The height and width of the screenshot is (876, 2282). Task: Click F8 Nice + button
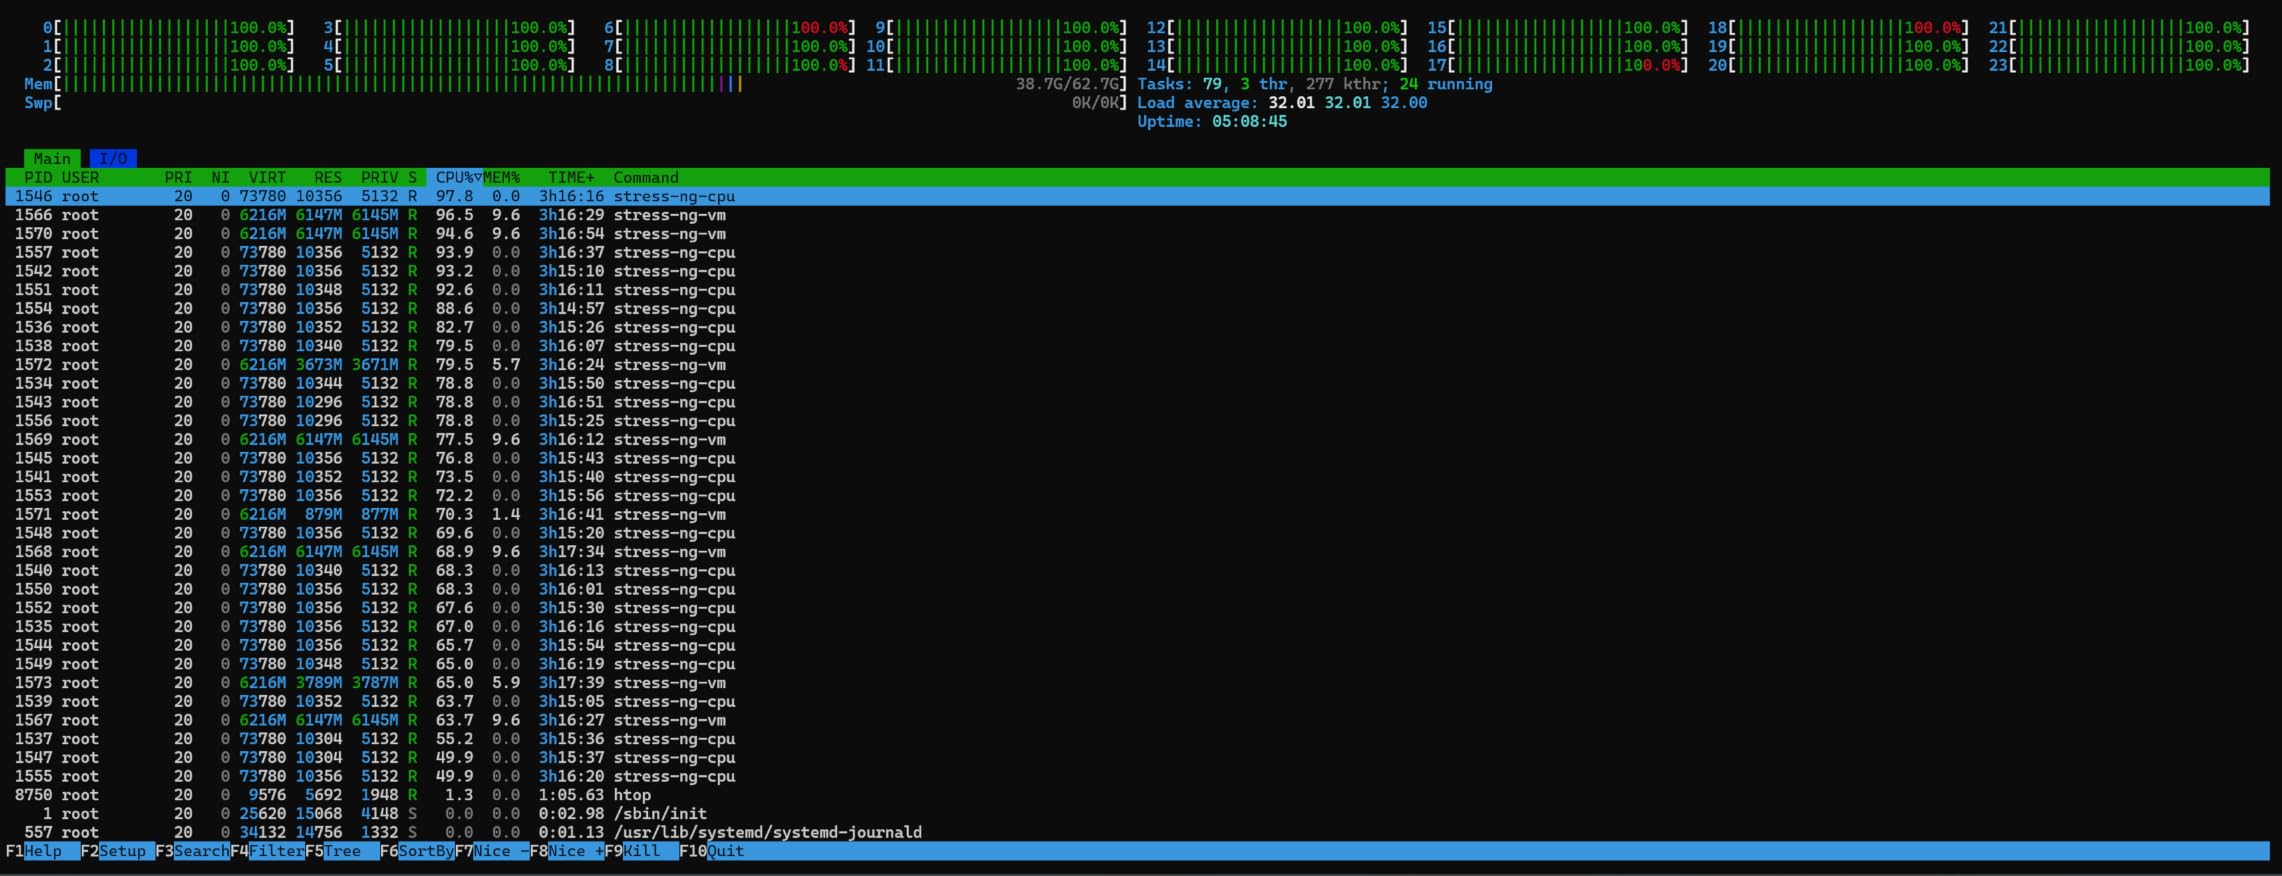pos(568,851)
